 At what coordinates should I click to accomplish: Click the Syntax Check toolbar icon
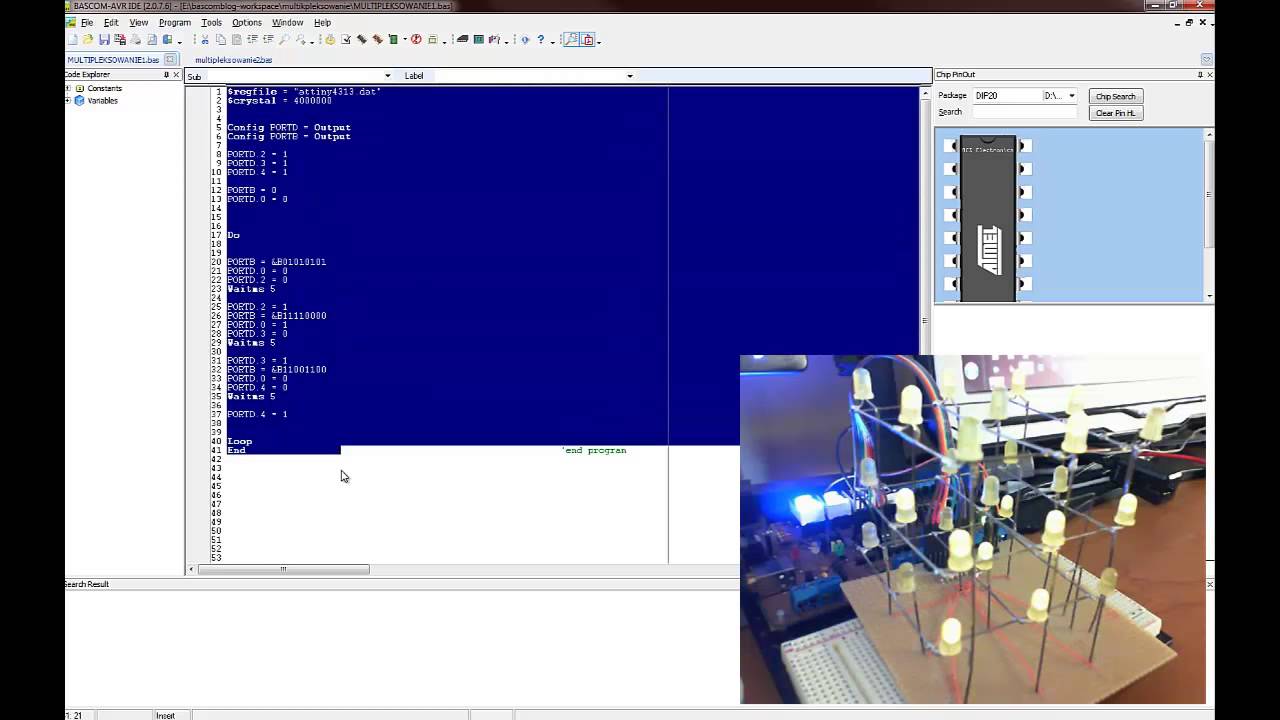click(330, 40)
